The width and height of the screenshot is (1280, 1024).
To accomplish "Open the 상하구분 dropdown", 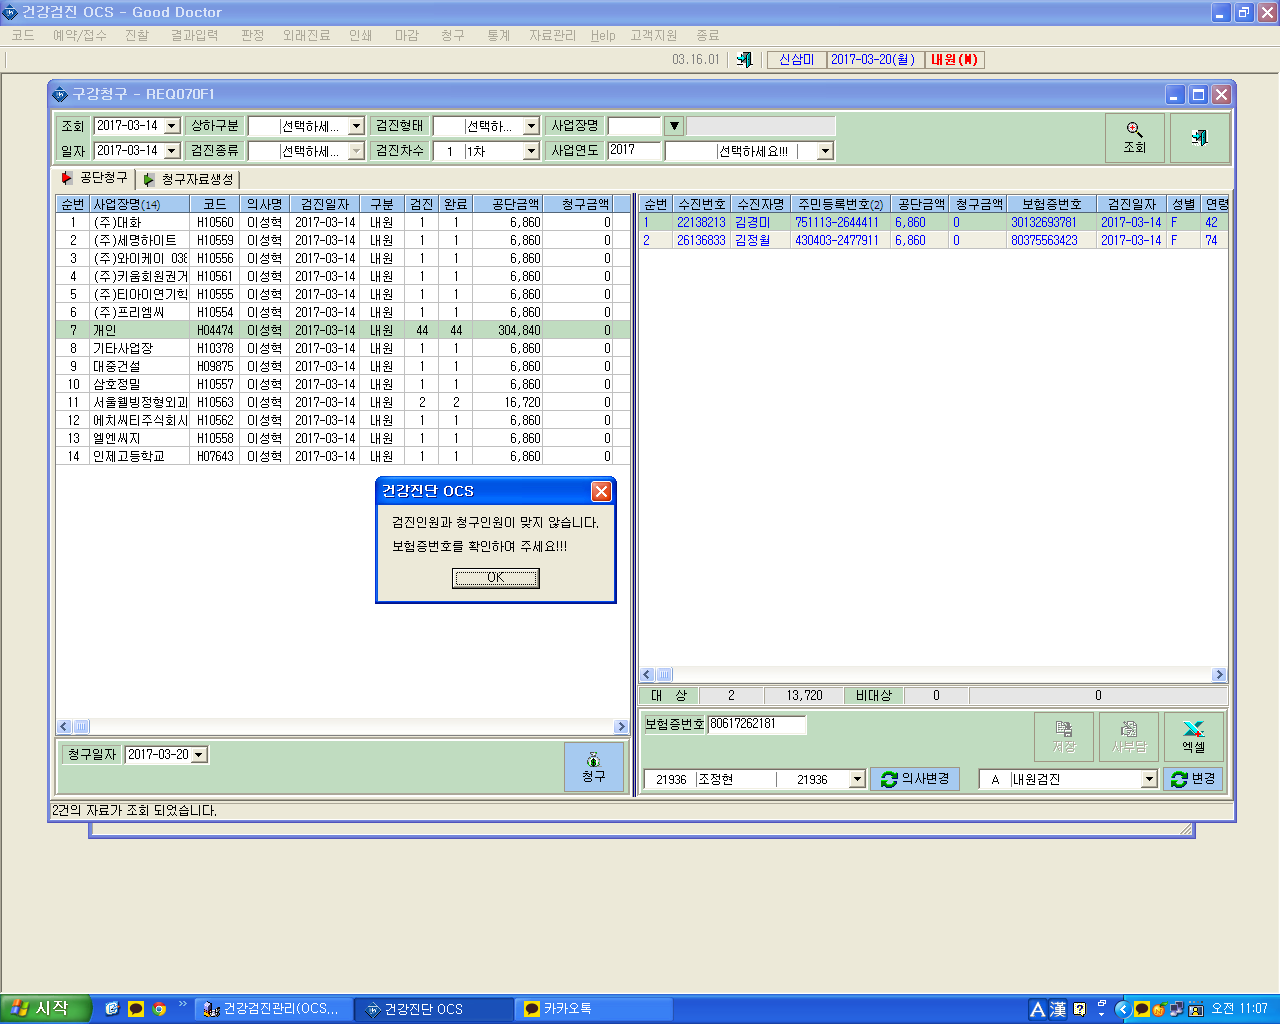I will [x=356, y=126].
